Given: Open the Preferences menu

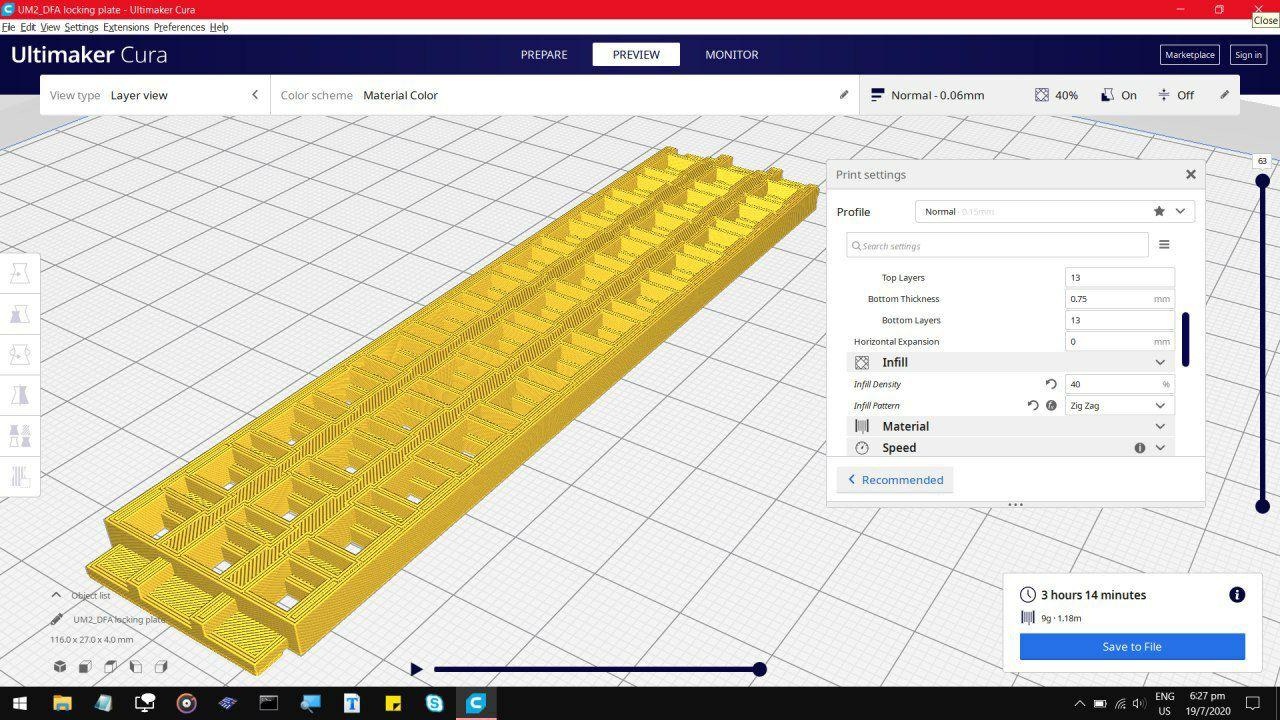Looking at the screenshot, I should 179,27.
